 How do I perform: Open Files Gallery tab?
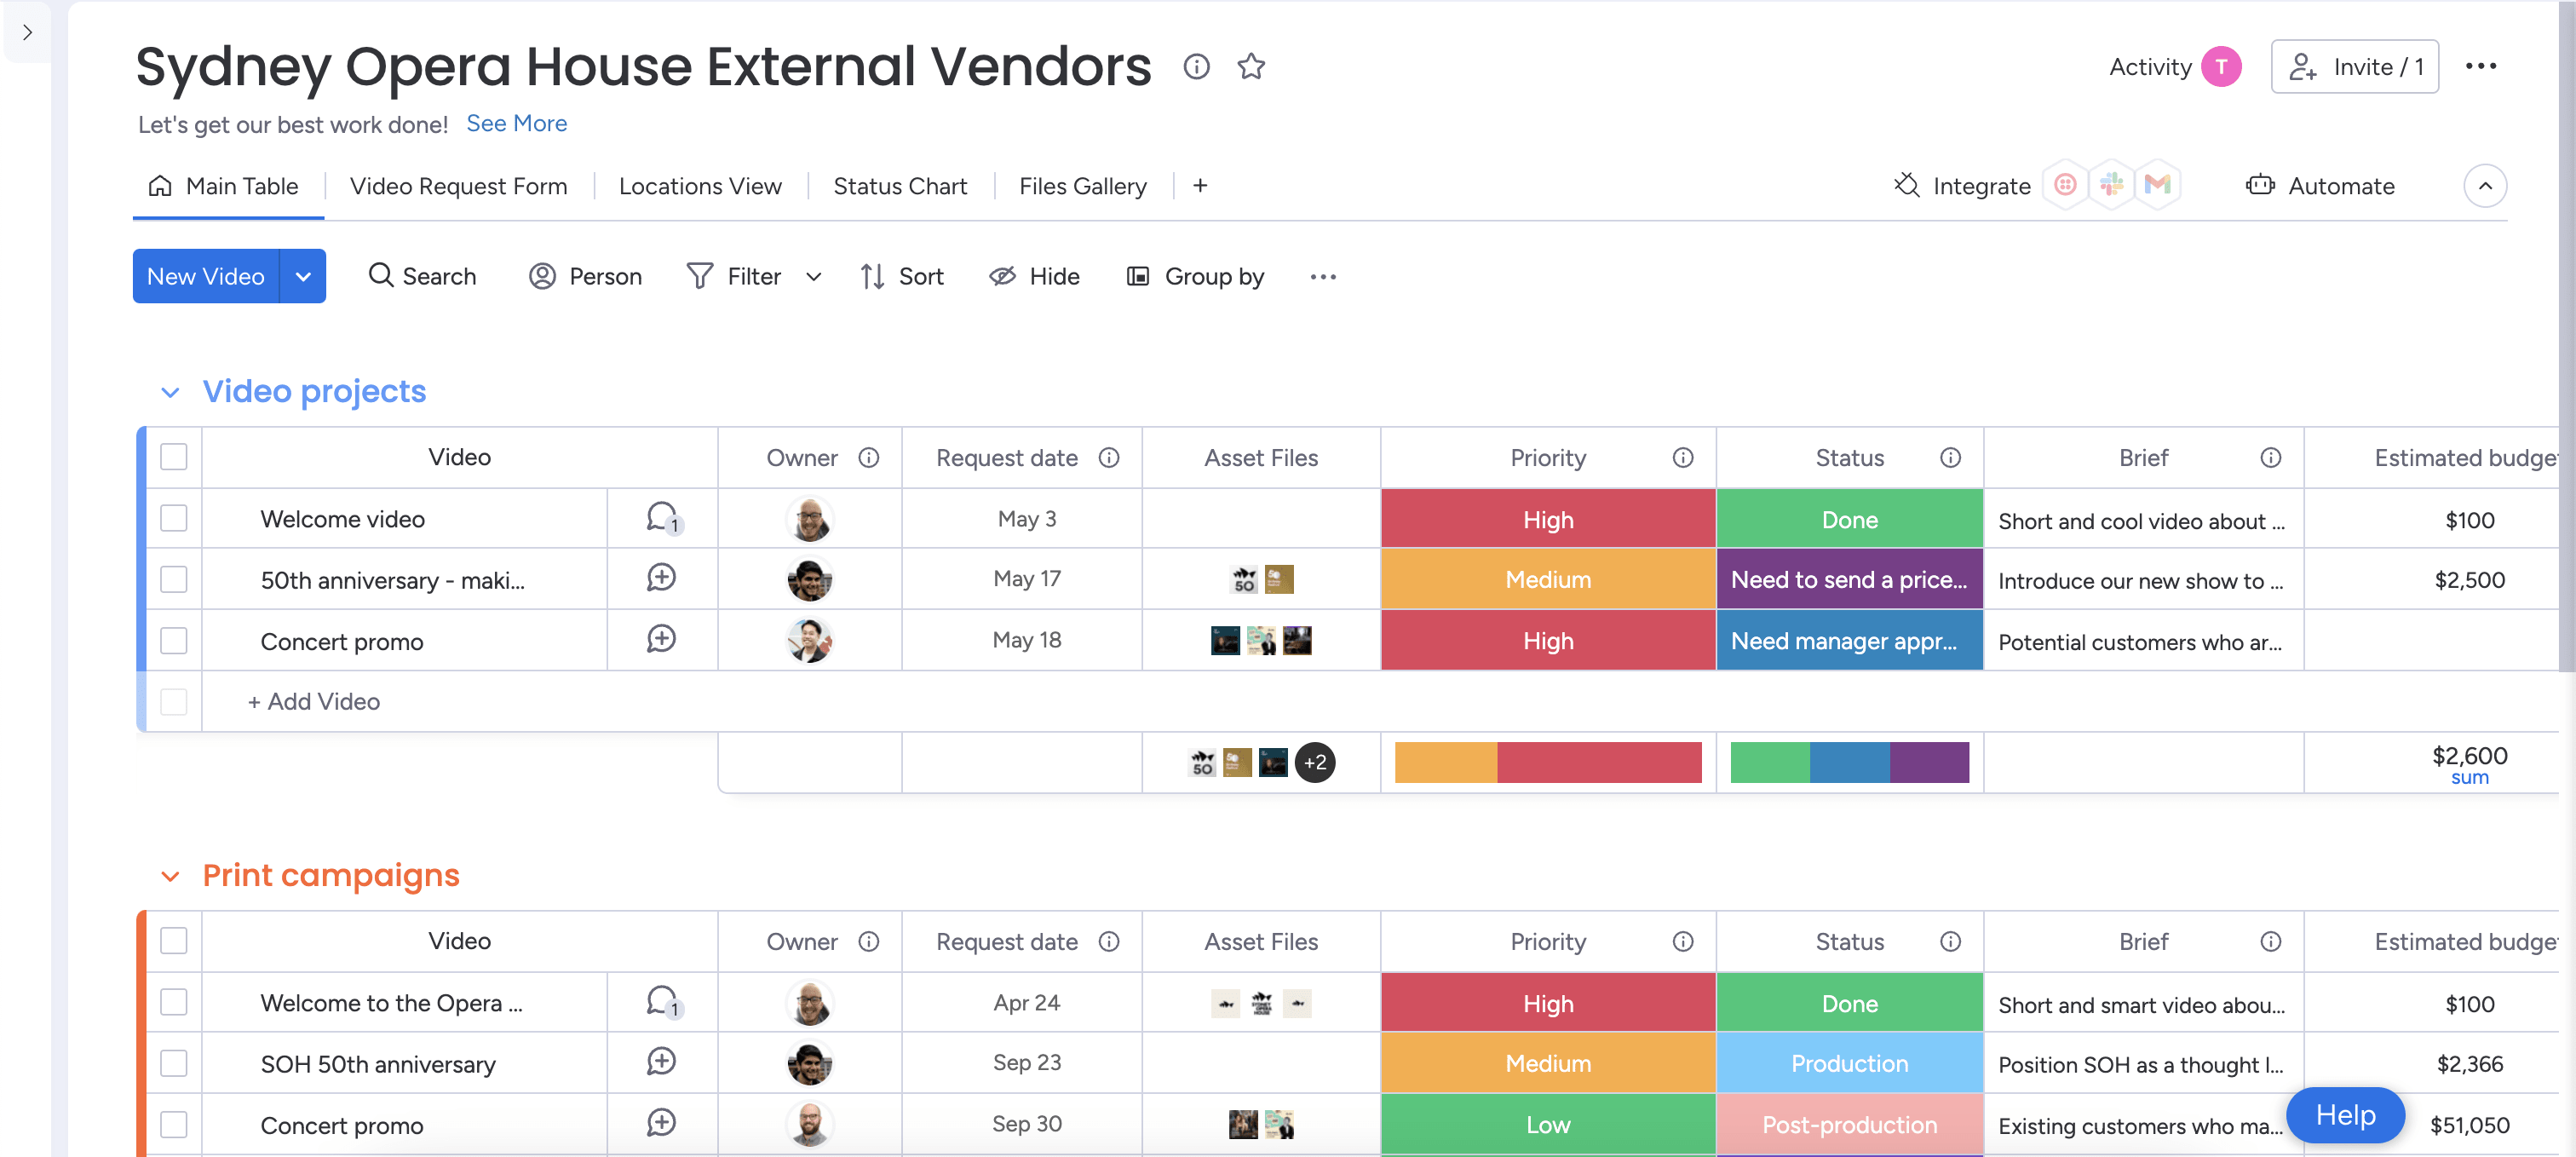coord(1083,187)
